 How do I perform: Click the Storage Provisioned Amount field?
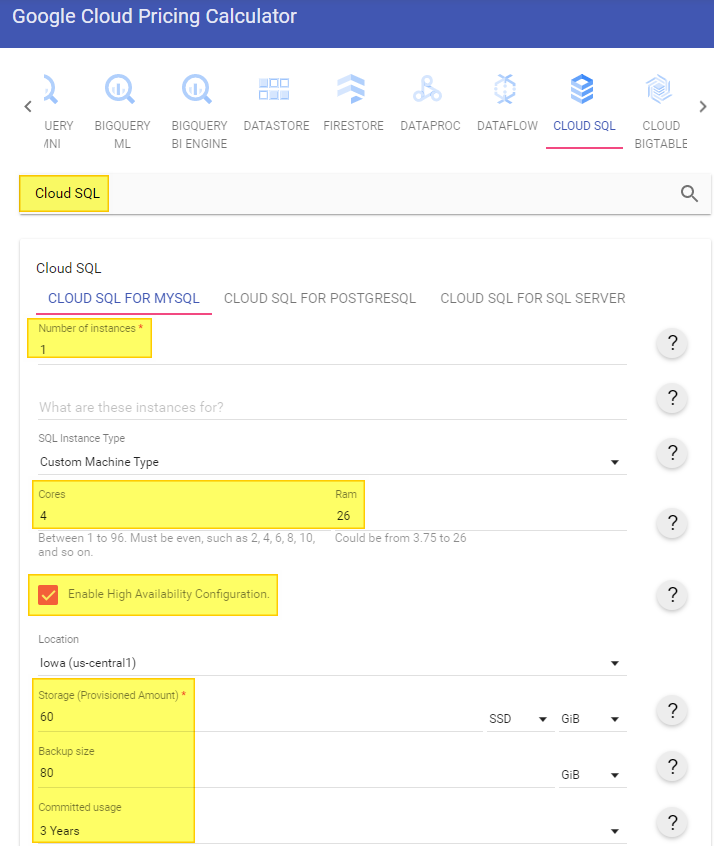(x=260, y=717)
